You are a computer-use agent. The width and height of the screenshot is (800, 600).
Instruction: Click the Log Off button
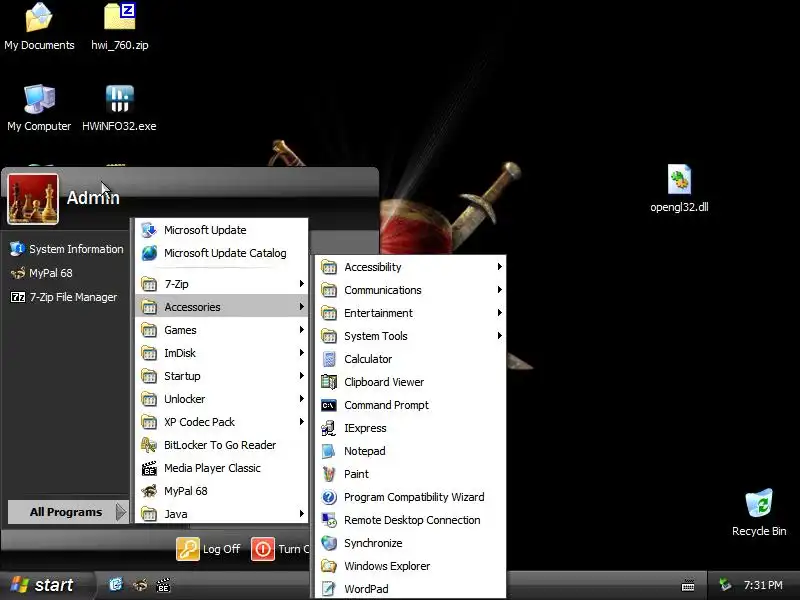point(208,549)
